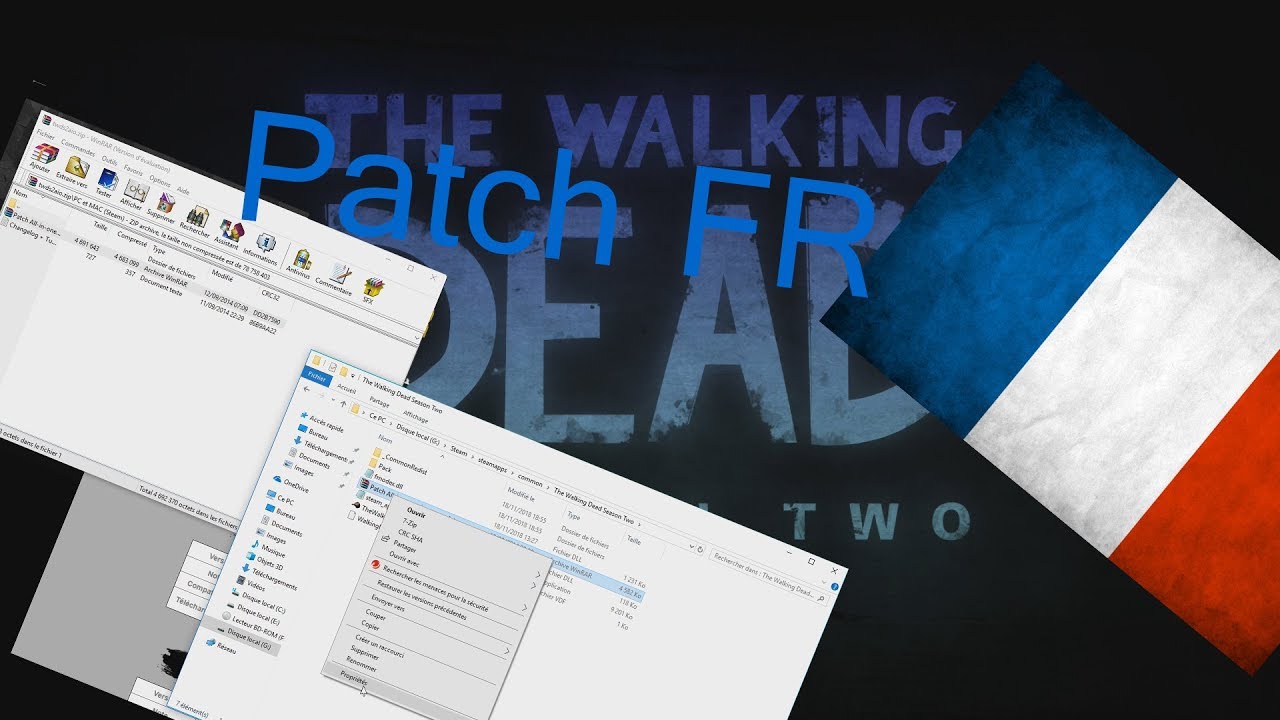The image size is (1280, 720).
Task: Click the Explorer help question-mark icon
Action: 834,586
